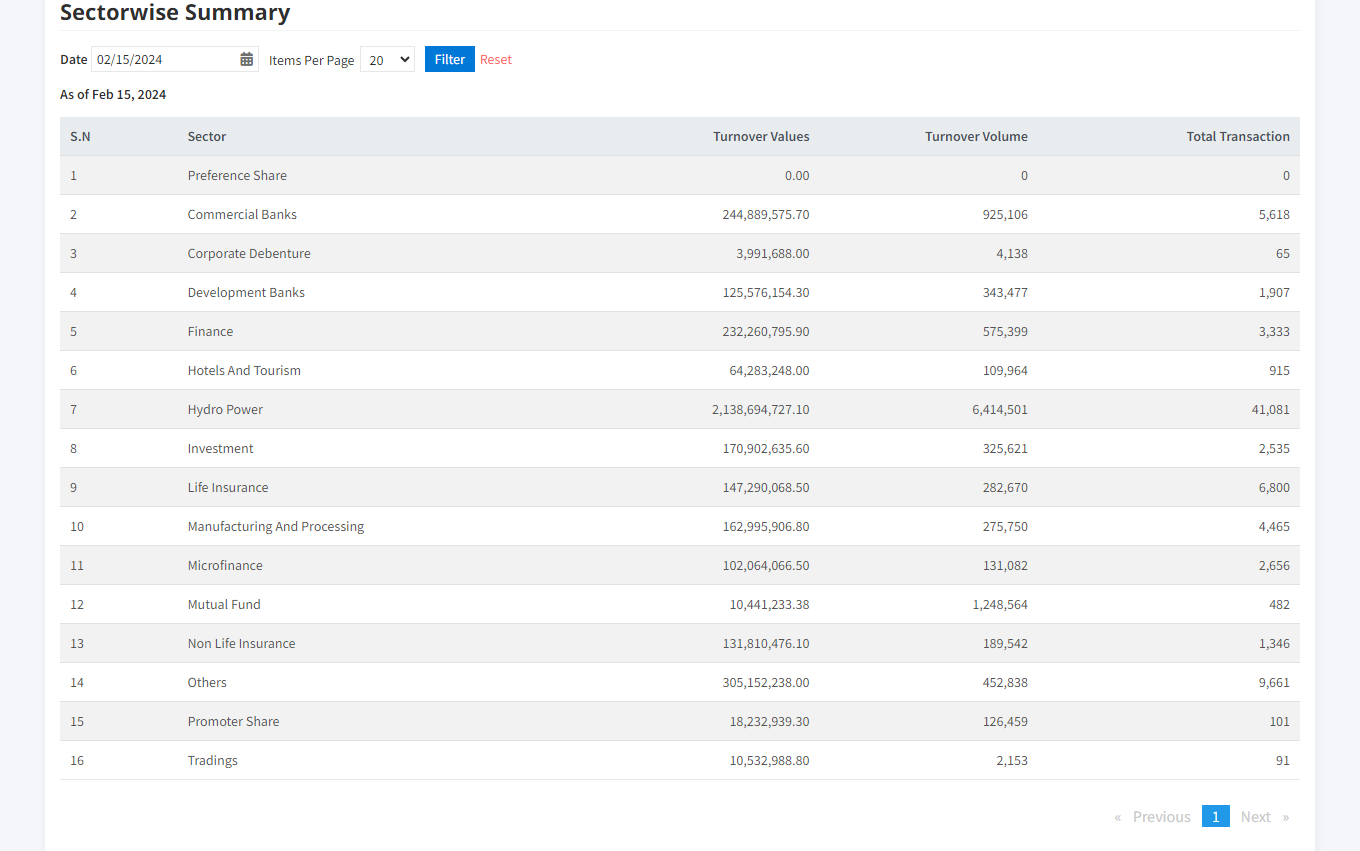Click the Sector column header
Image resolution: width=1360 pixels, height=851 pixels.
coord(207,137)
